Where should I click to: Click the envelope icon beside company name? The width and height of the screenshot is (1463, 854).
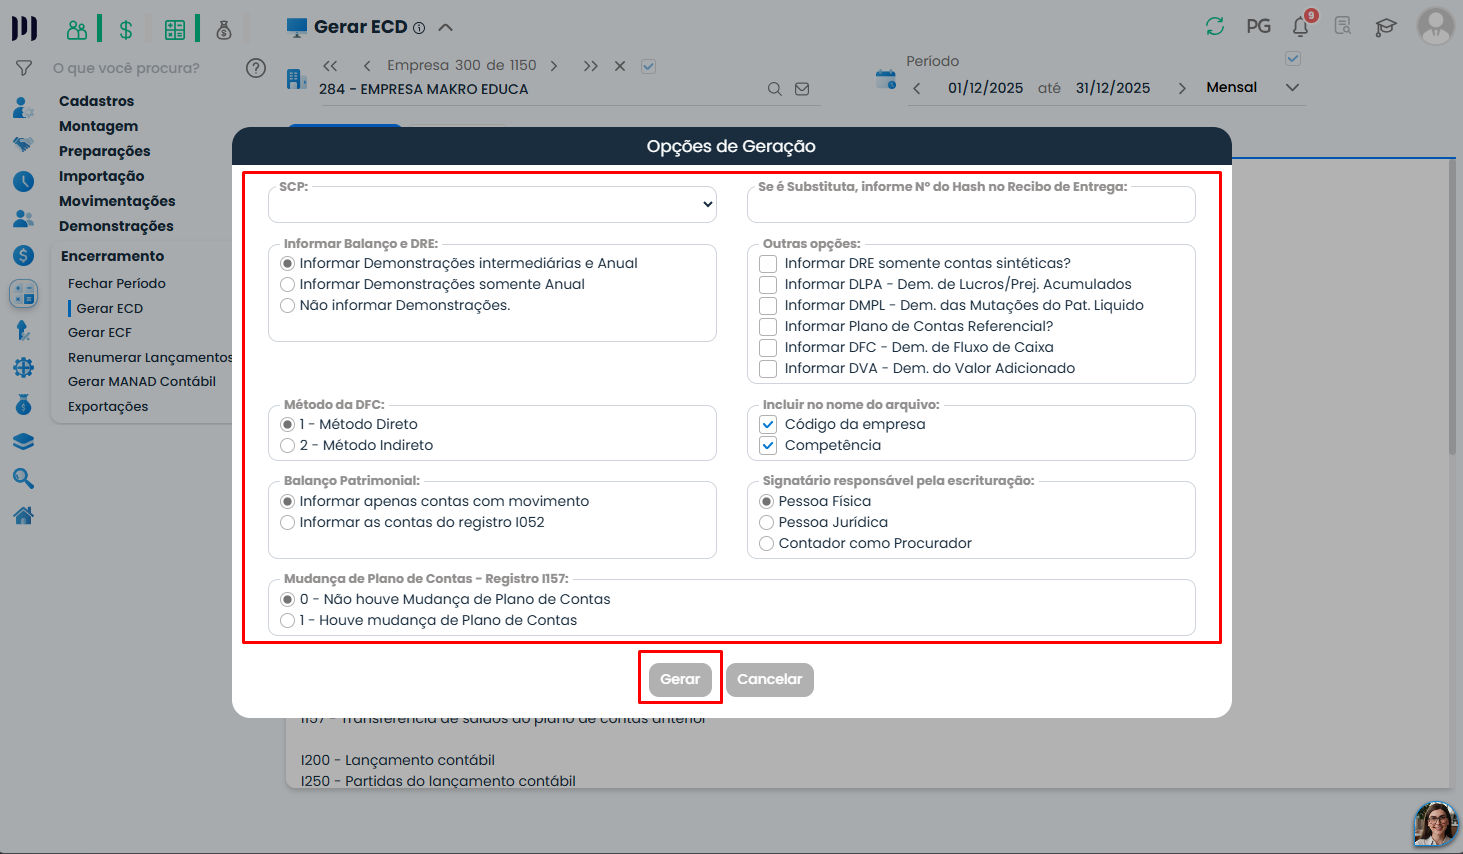pyautogui.click(x=802, y=89)
